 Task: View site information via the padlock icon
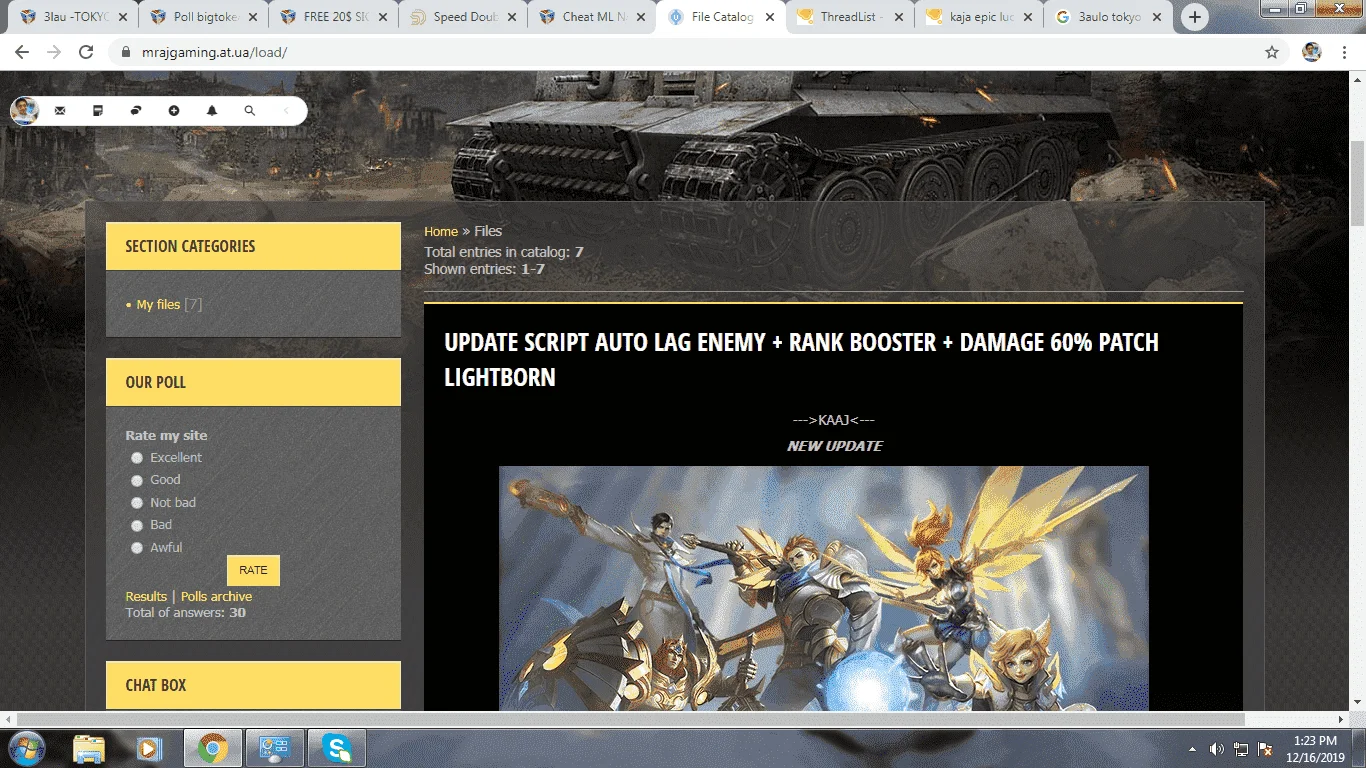coord(126,52)
